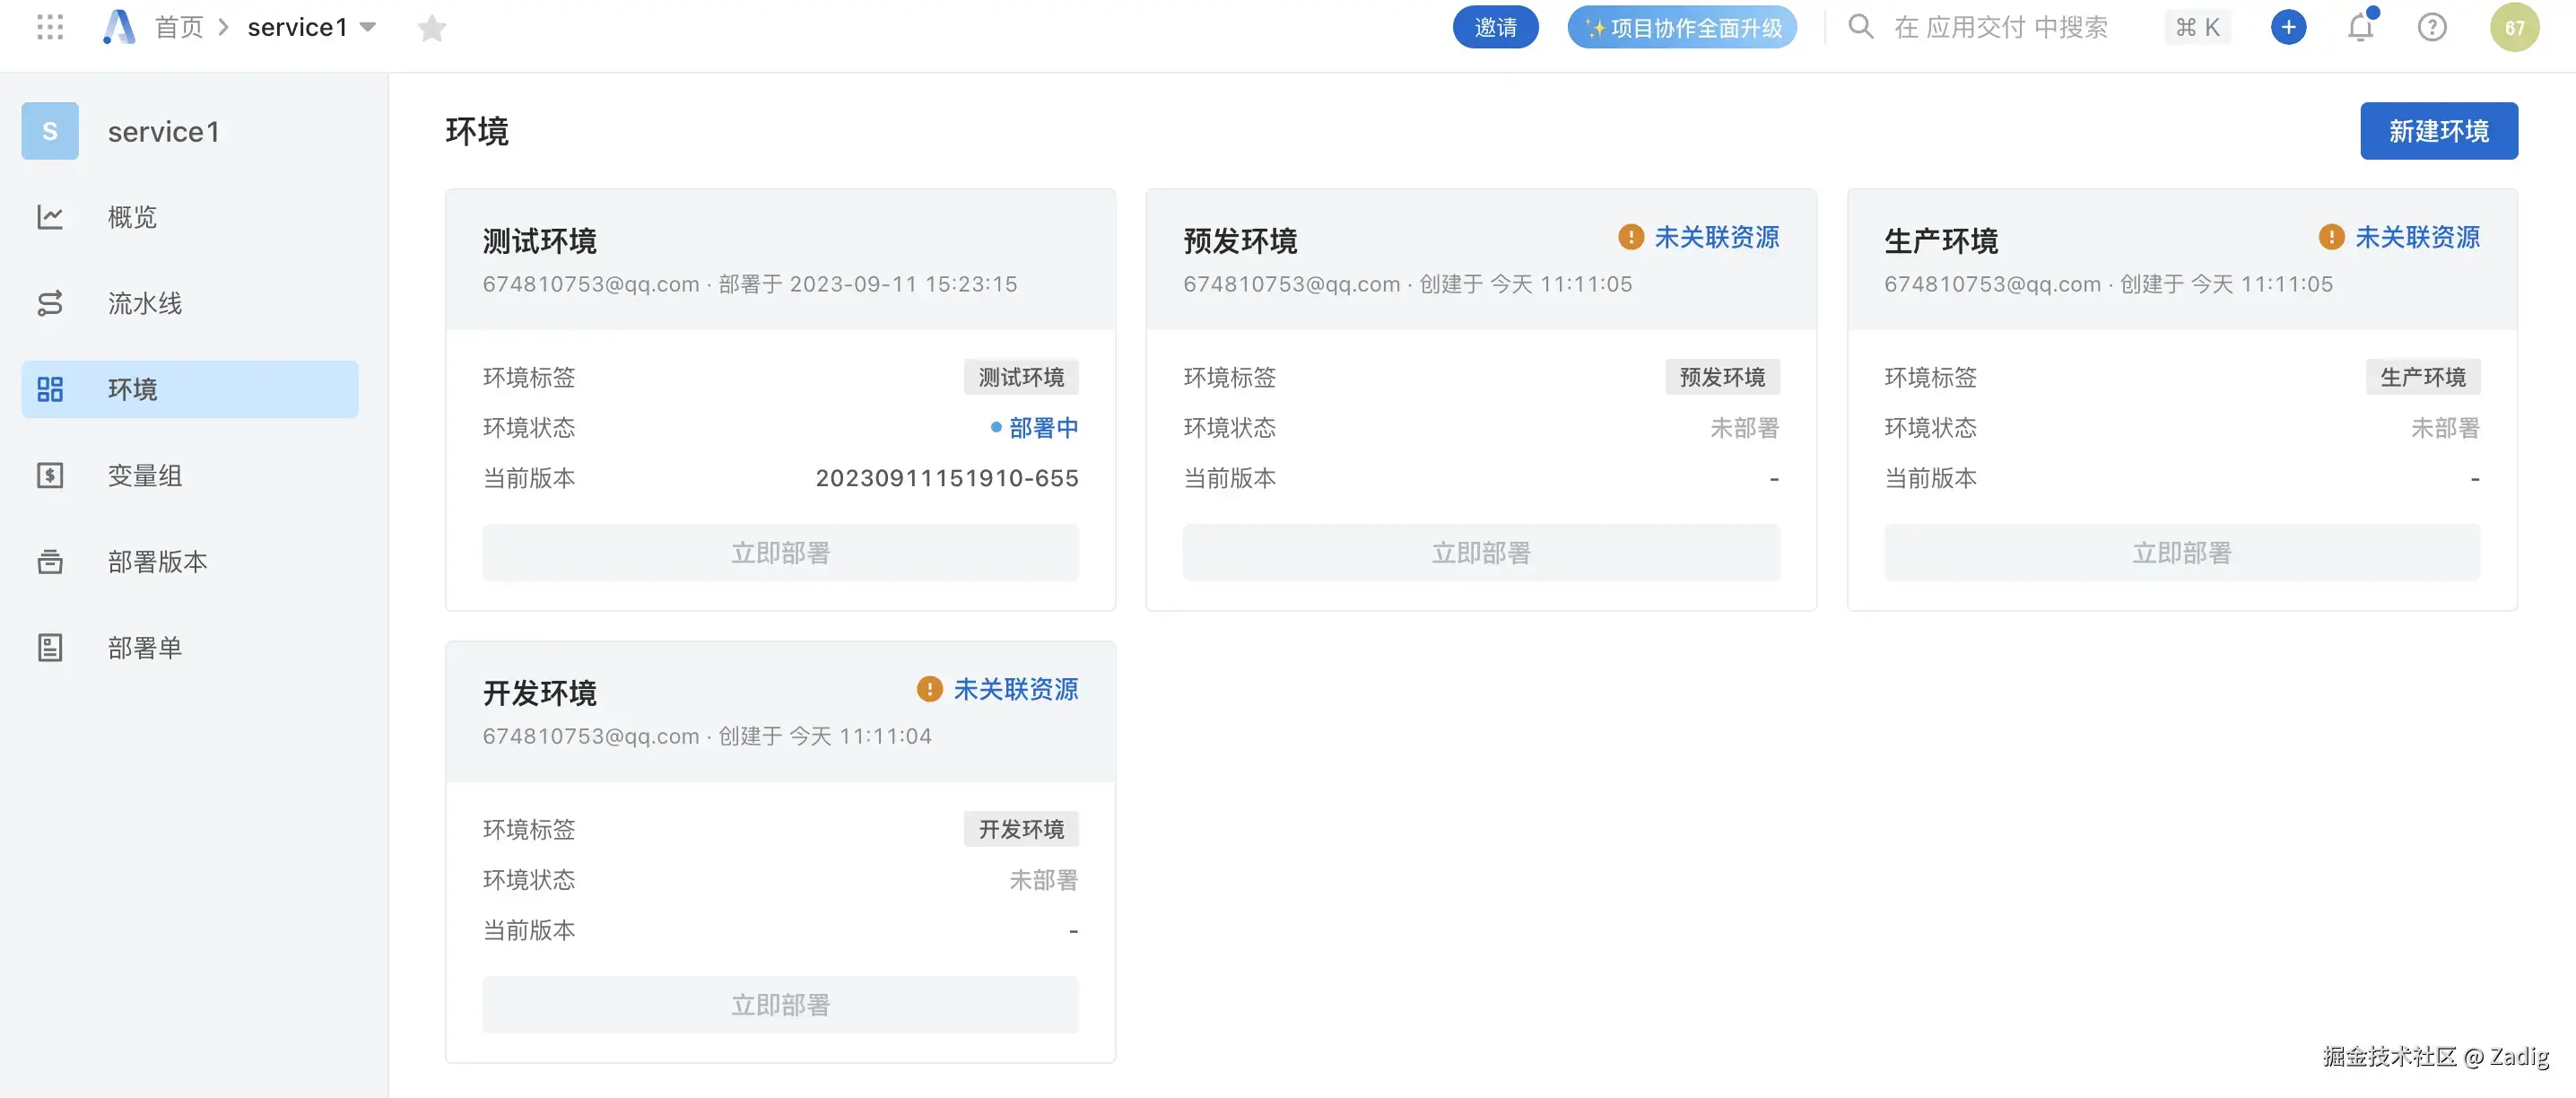Screen dimensions: 2576x1098
Task: Click the 流水线 pipeline icon
Action: (50, 303)
